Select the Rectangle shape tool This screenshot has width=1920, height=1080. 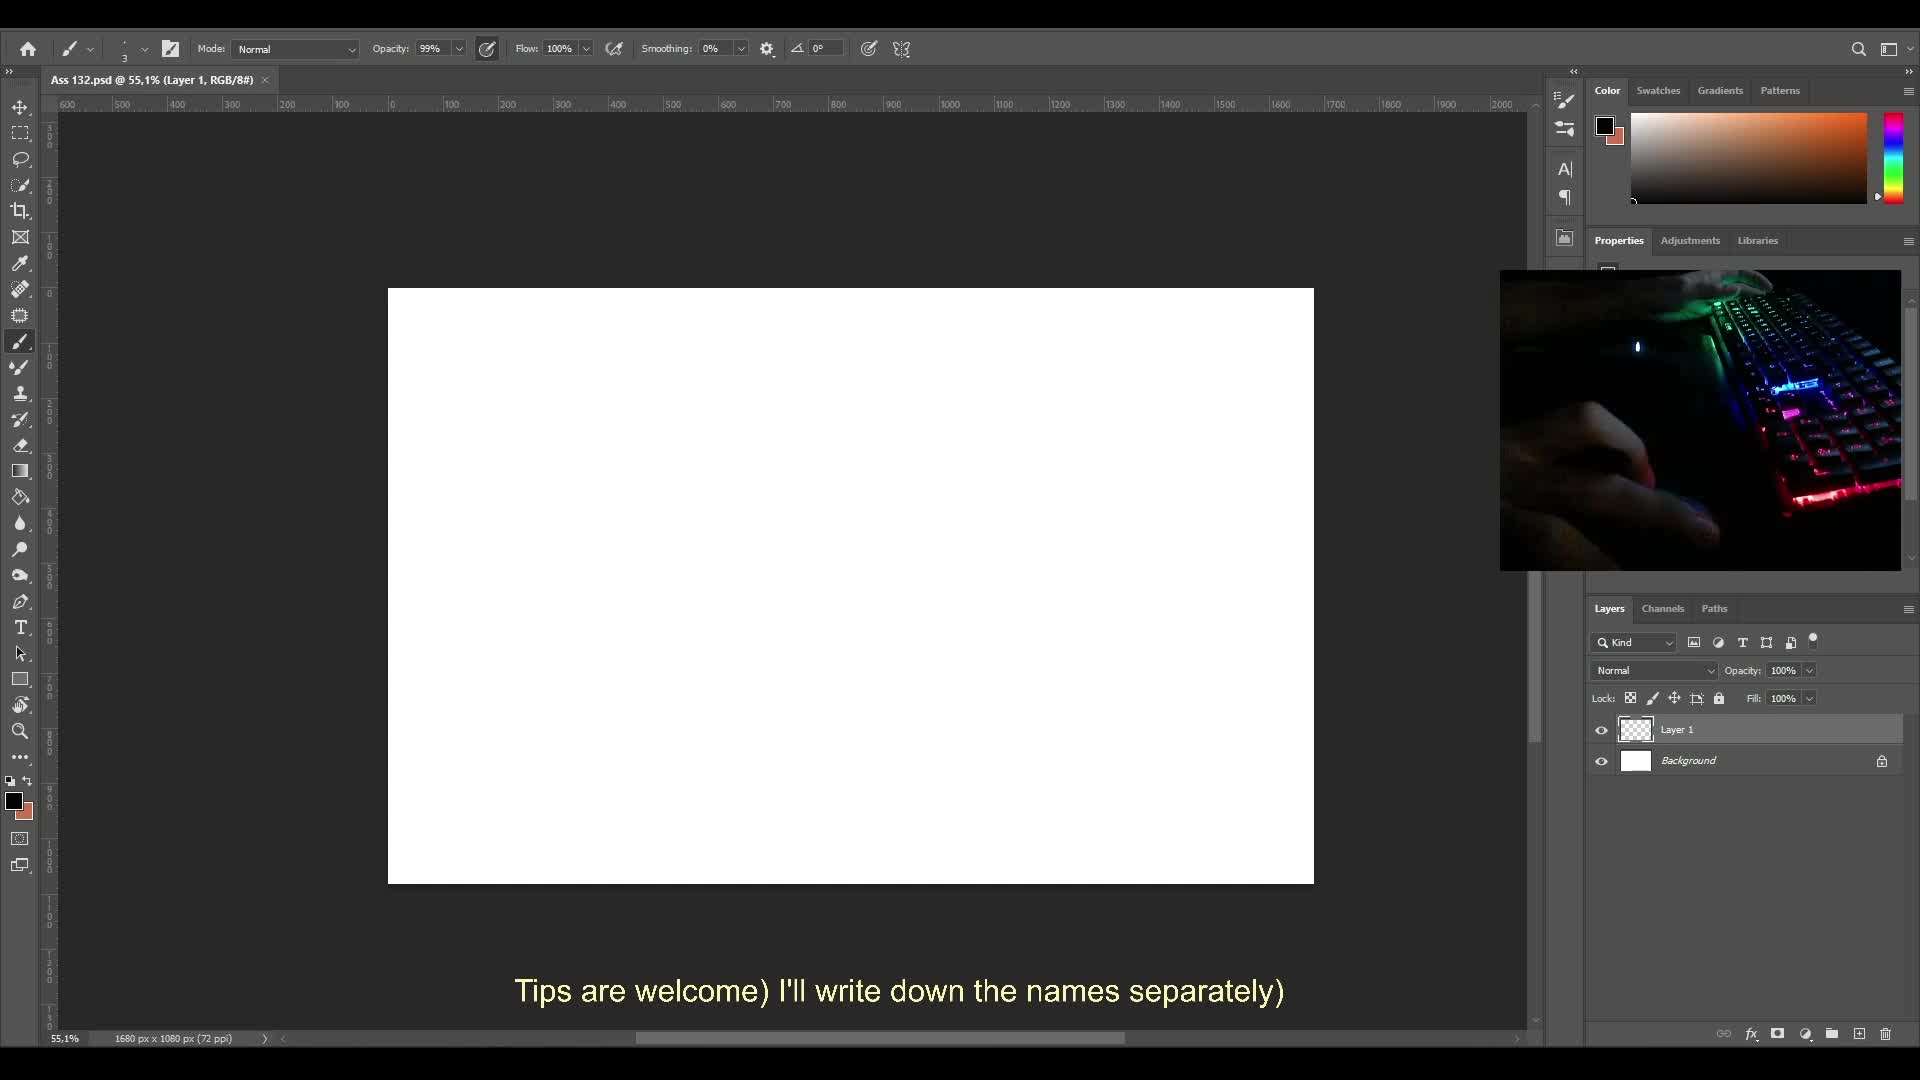pyautogui.click(x=20, y=679)
